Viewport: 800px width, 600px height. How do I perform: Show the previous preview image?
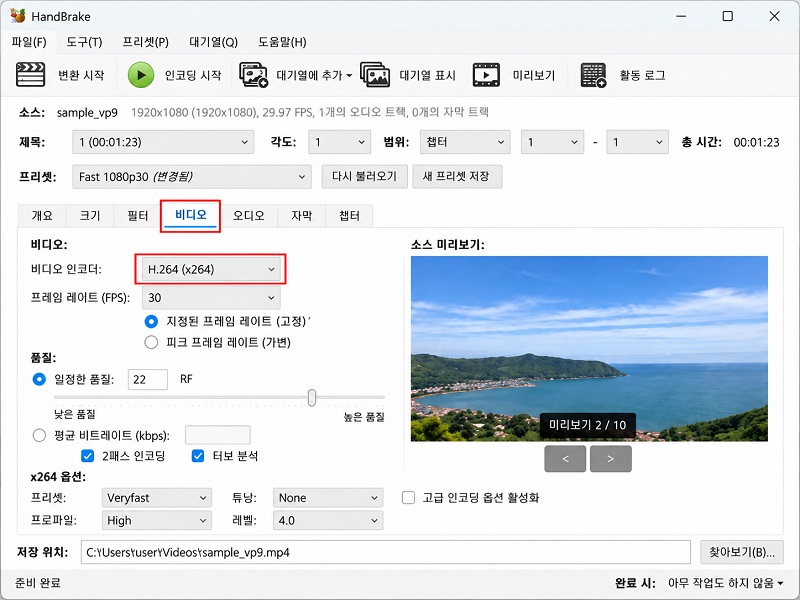565,459
